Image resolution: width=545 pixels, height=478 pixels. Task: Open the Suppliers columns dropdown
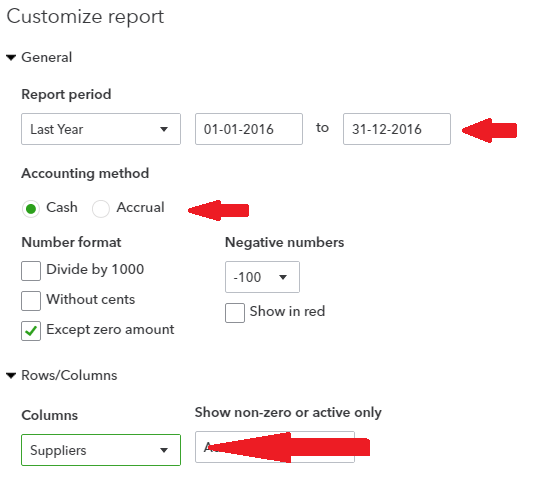click(x=101, y=450)
